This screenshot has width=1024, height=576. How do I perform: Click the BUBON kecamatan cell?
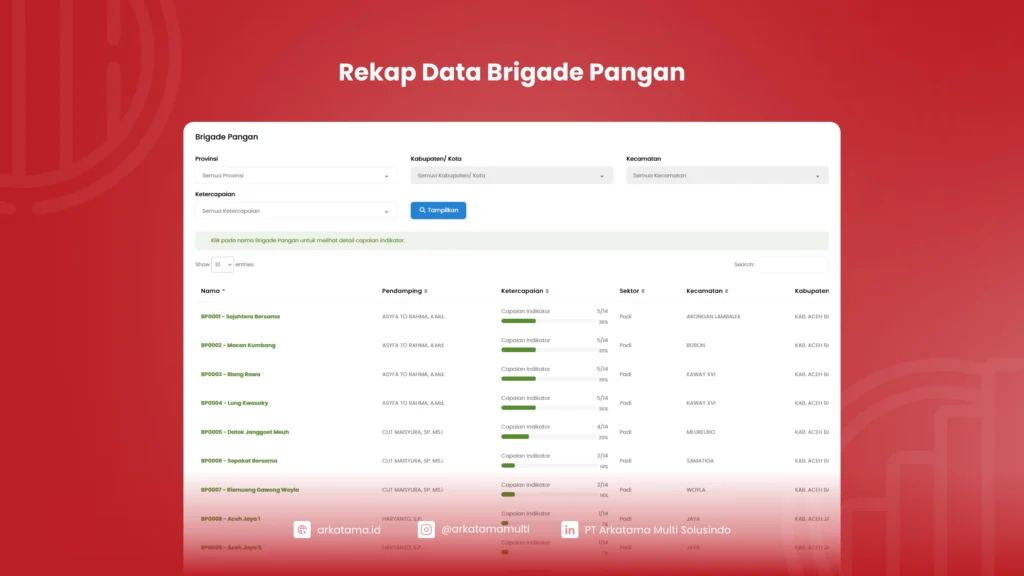(x=696, y=345)
